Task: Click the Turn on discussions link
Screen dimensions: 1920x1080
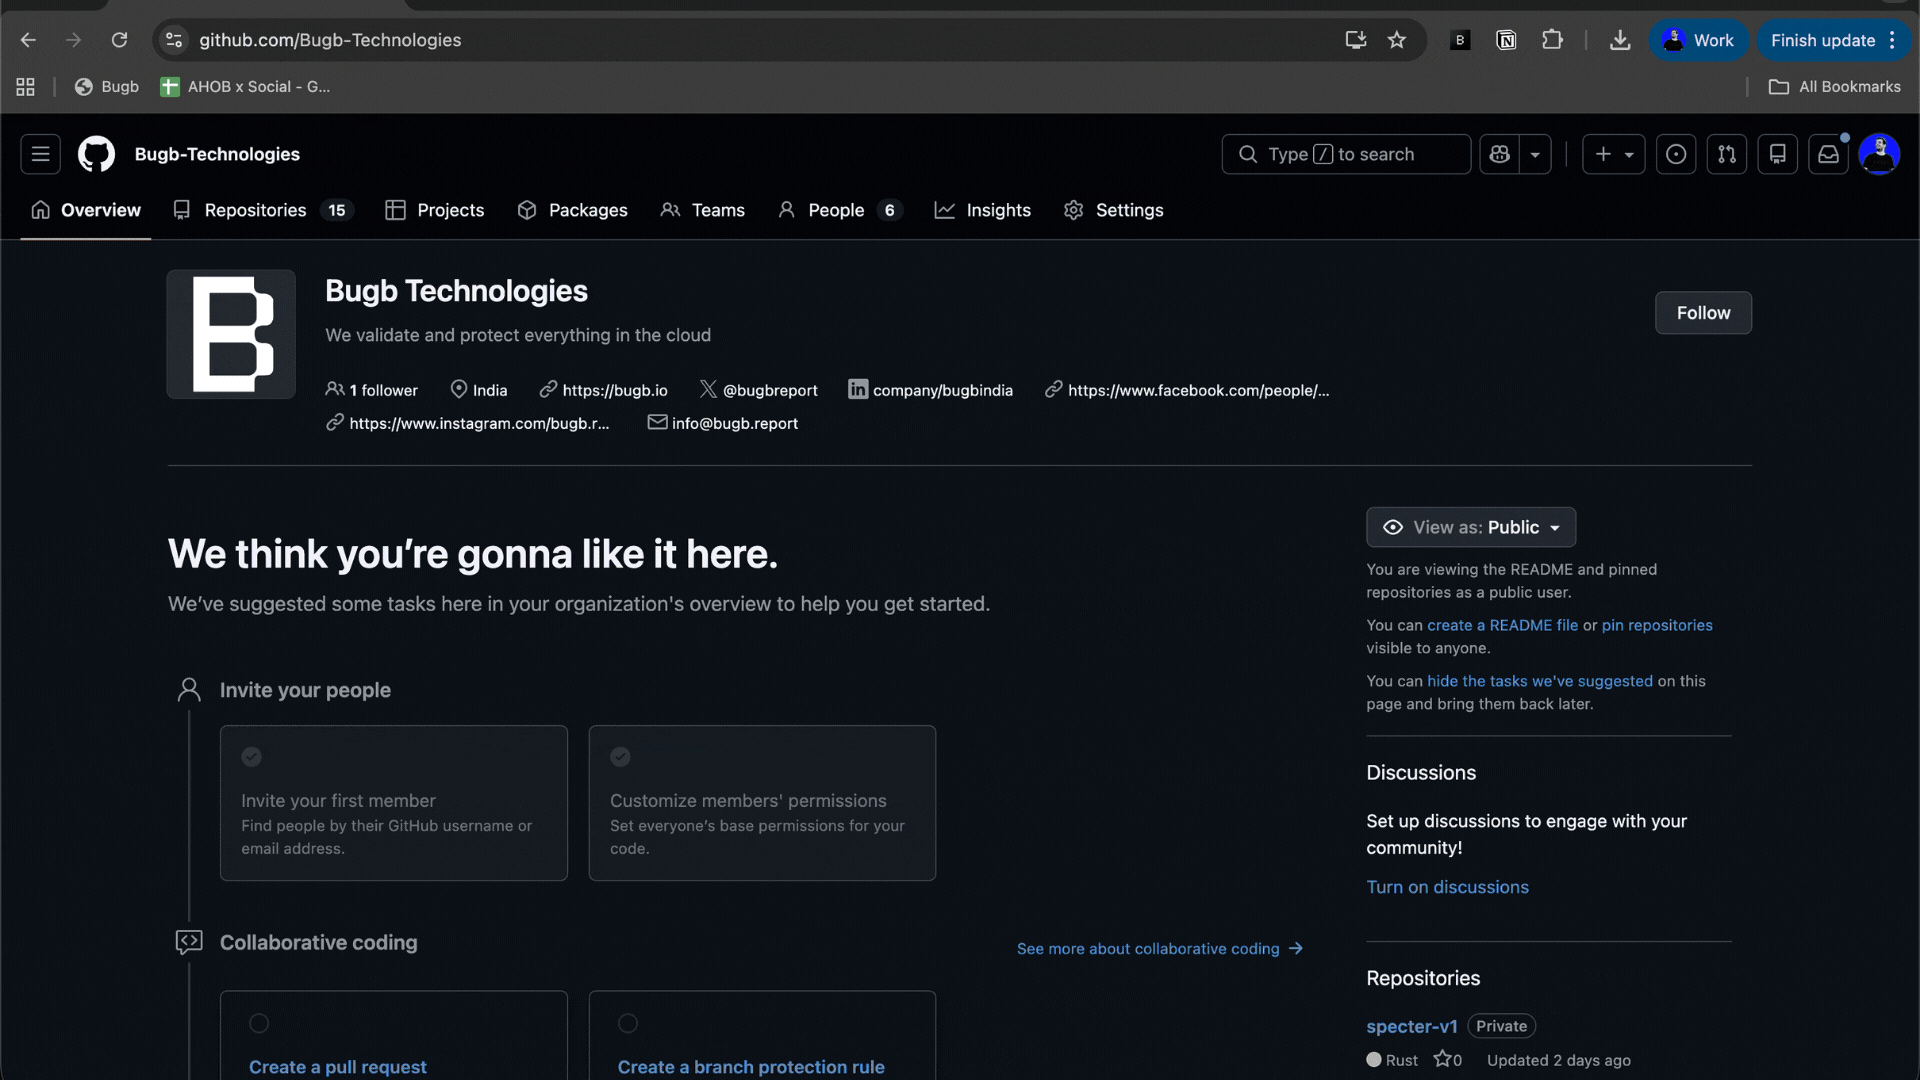Action: (1447, 887)
